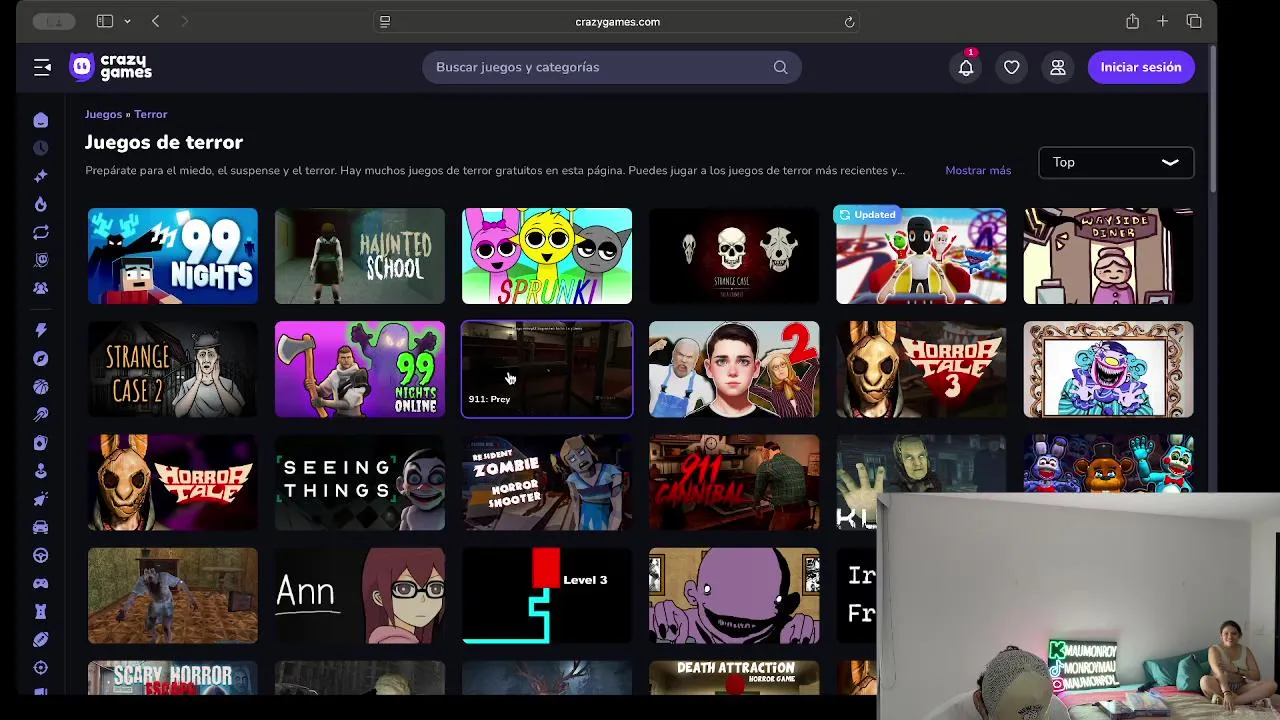Open the car category icon in sidebar

pyautogui.click(x=41, y=527)
